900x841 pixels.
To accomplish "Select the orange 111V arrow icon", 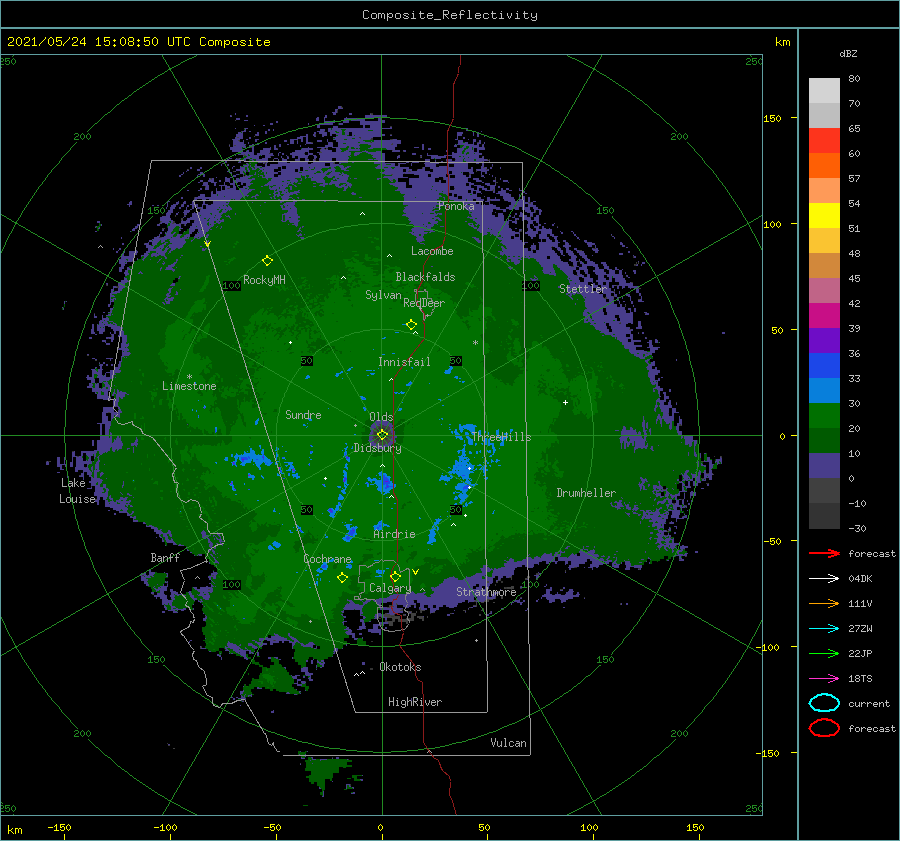I will coord(824,603).
